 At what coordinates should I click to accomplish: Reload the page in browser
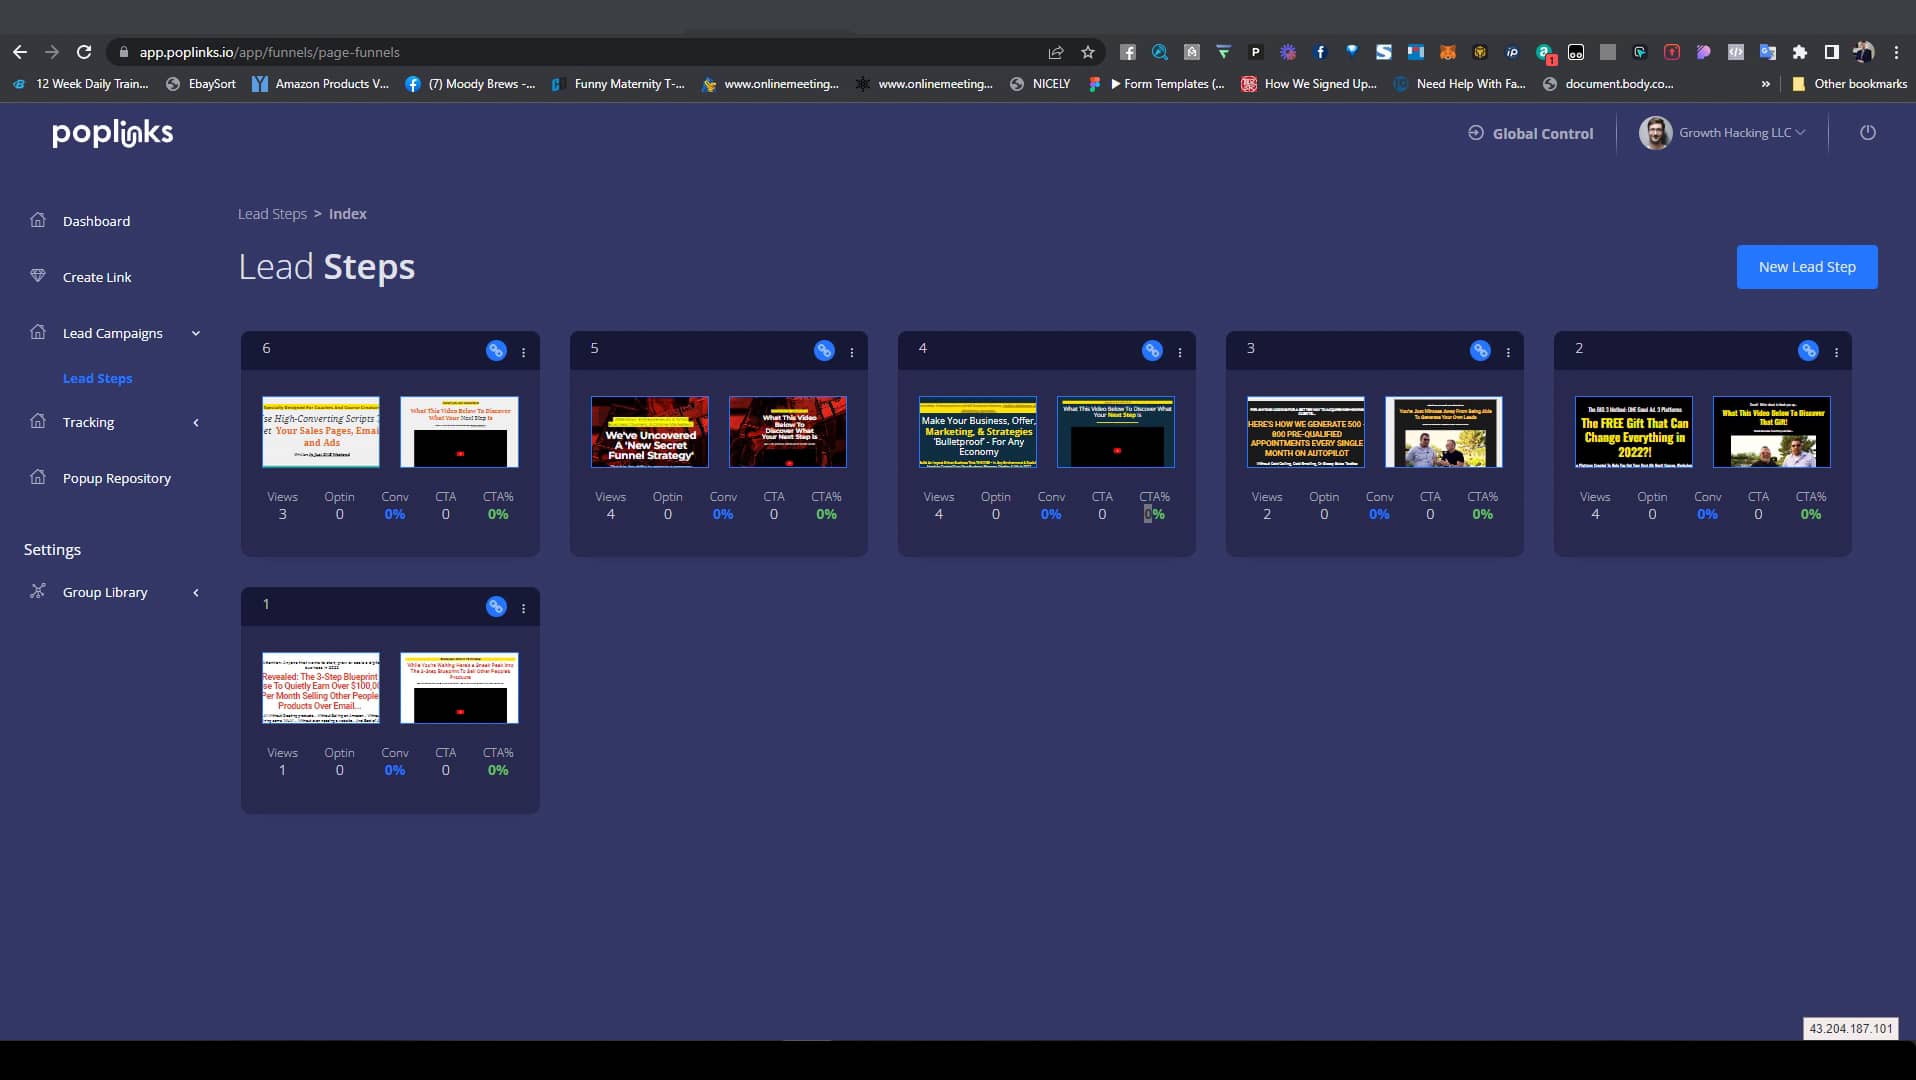[x=84, y=52]
